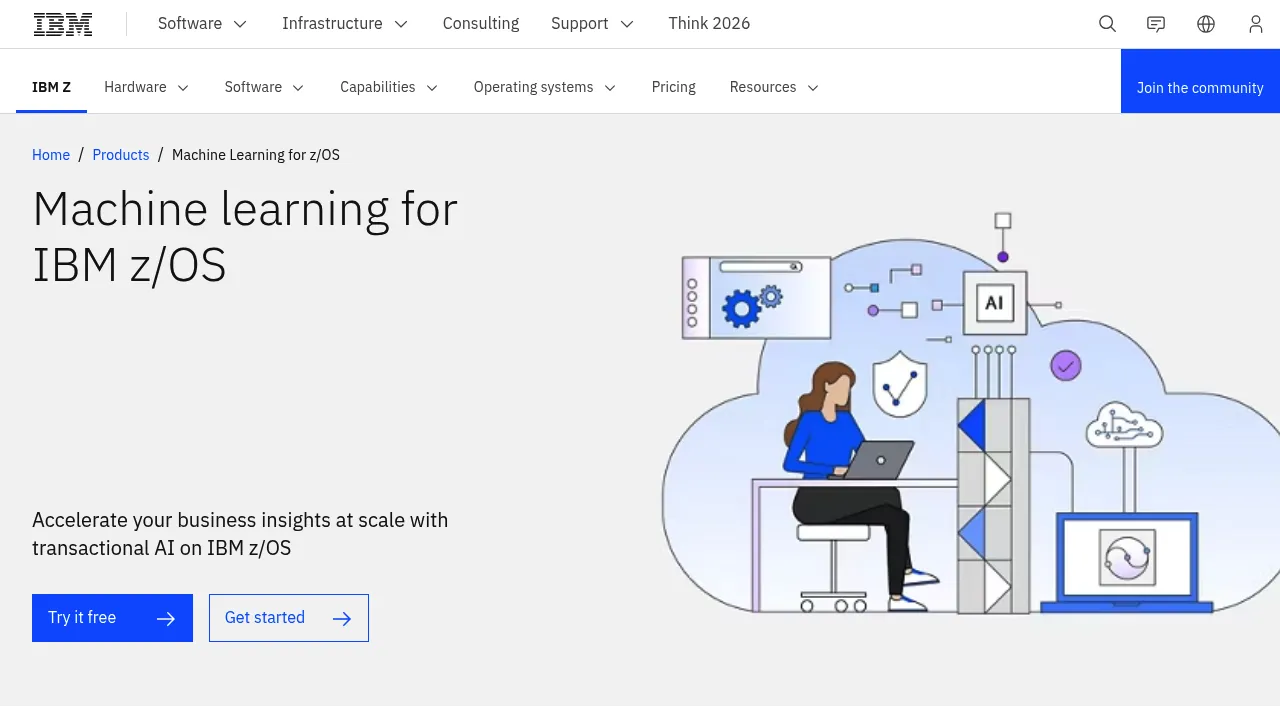The width and height of the screenshot is (1280, 720).
Task: Open the Think 2026 menu item
Action: click(709, 24)
